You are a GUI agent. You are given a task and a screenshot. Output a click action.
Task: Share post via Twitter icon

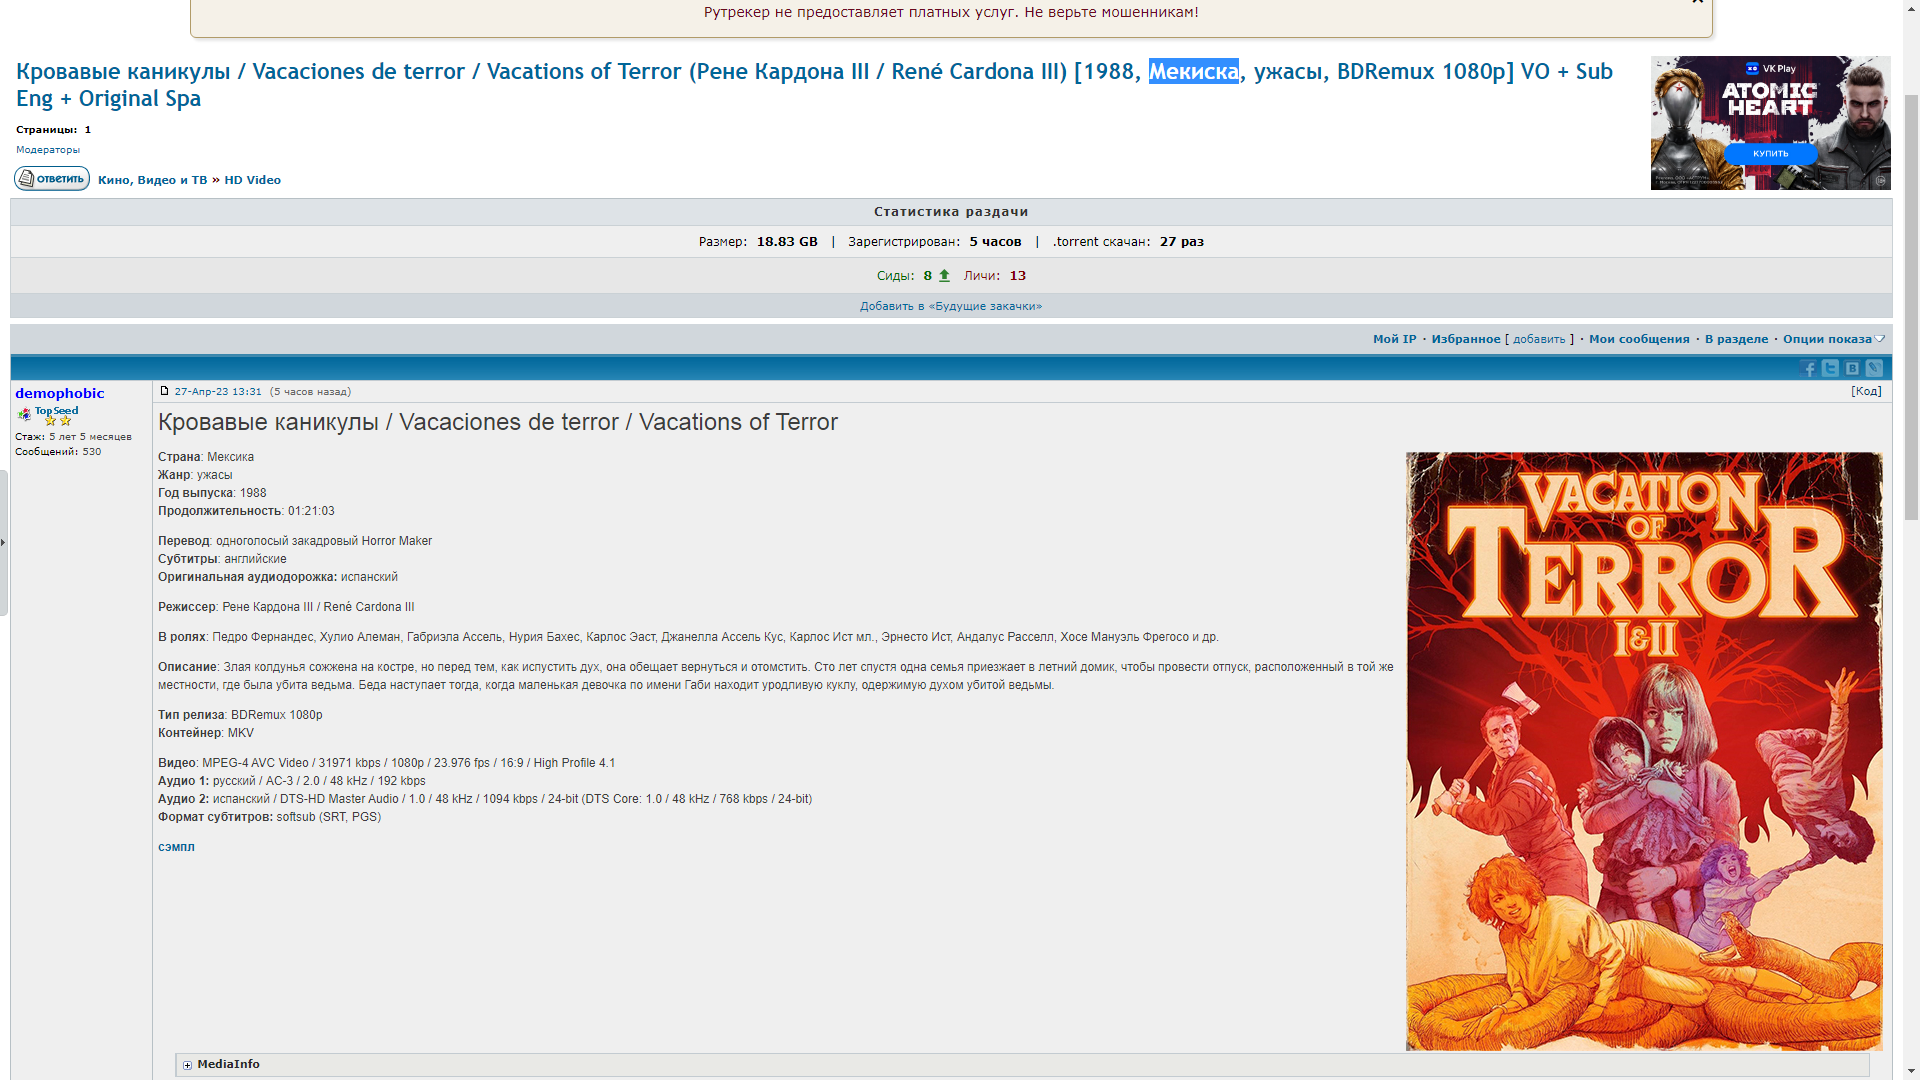[1830, 368]
